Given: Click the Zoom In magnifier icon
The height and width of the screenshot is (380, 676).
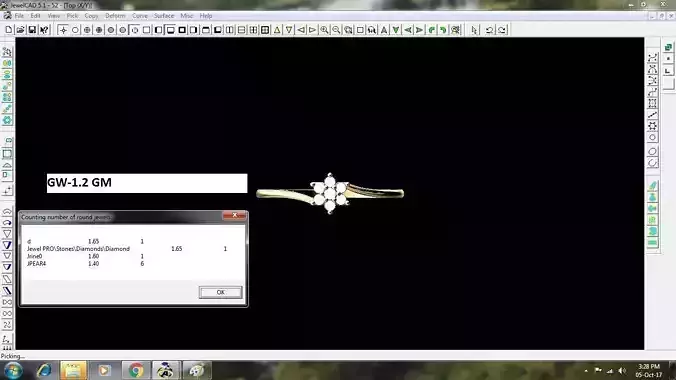Looking at the screenshot, I should pyautogui.click(x=324, y=30).
